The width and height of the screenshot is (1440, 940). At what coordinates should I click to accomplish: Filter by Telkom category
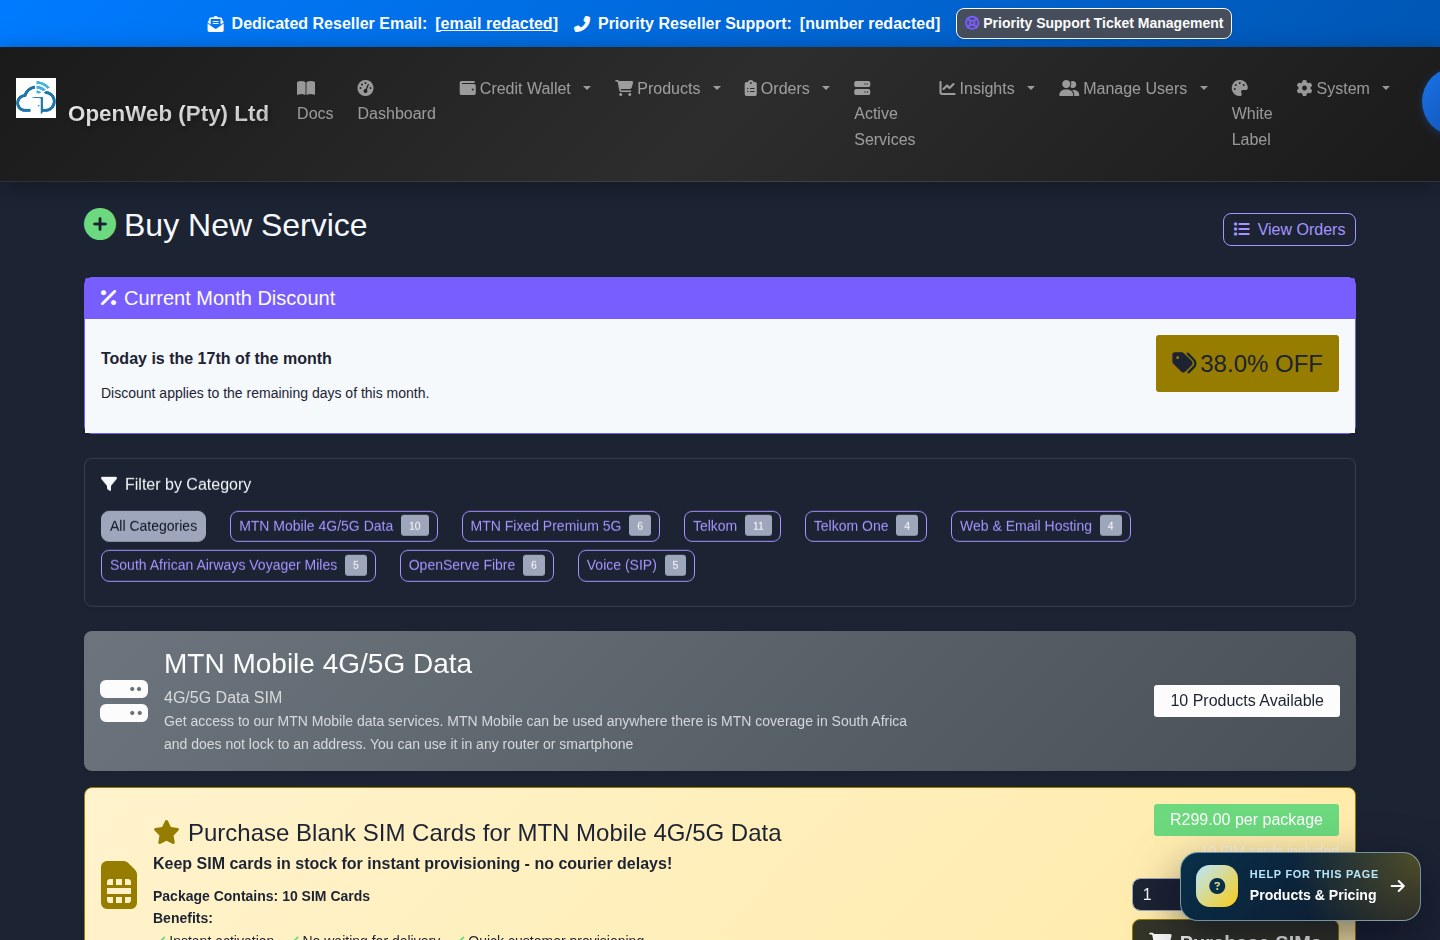[x=732, y=526]
